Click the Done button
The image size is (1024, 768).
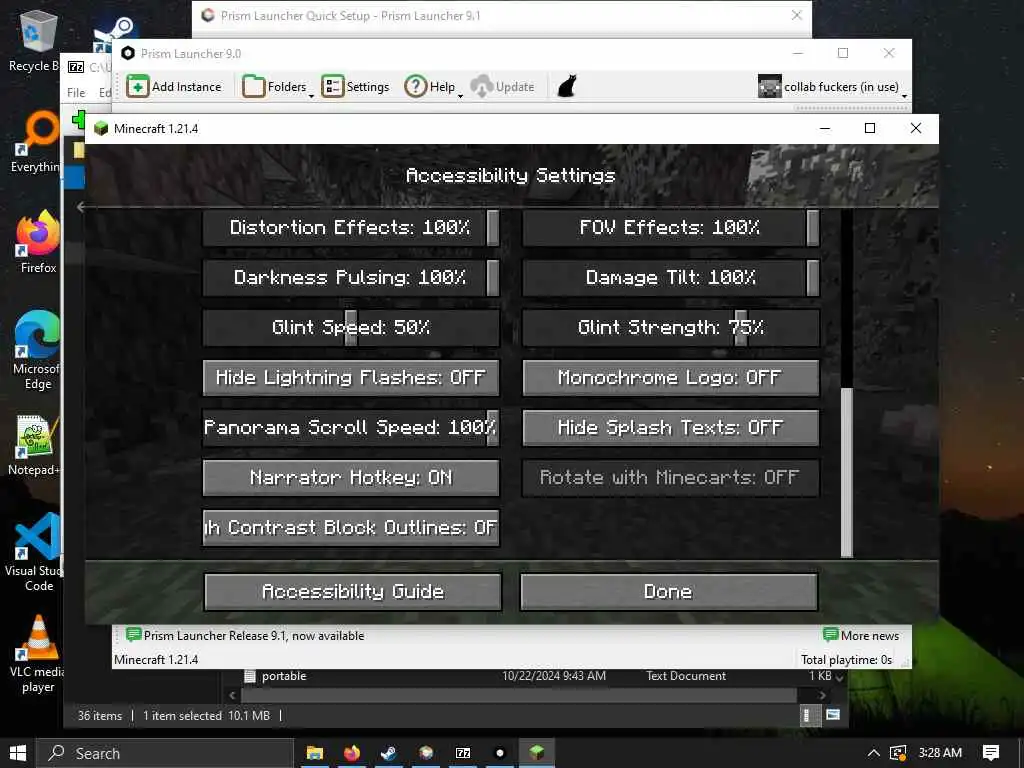pyautogui.click(x=669, y=592)
